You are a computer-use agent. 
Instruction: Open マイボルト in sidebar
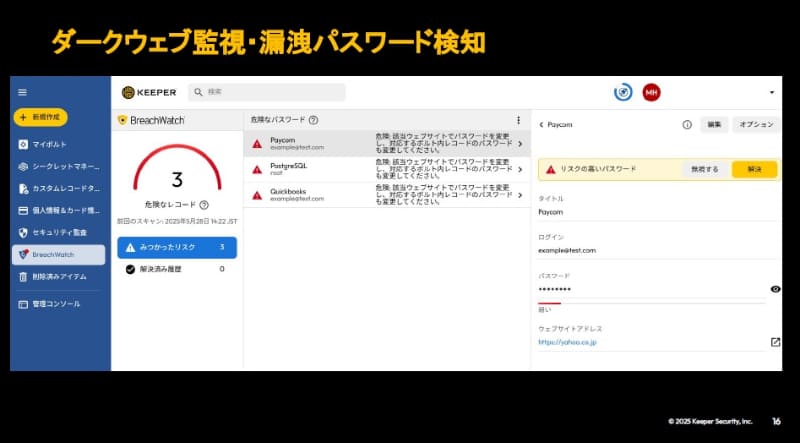[49, 144]
